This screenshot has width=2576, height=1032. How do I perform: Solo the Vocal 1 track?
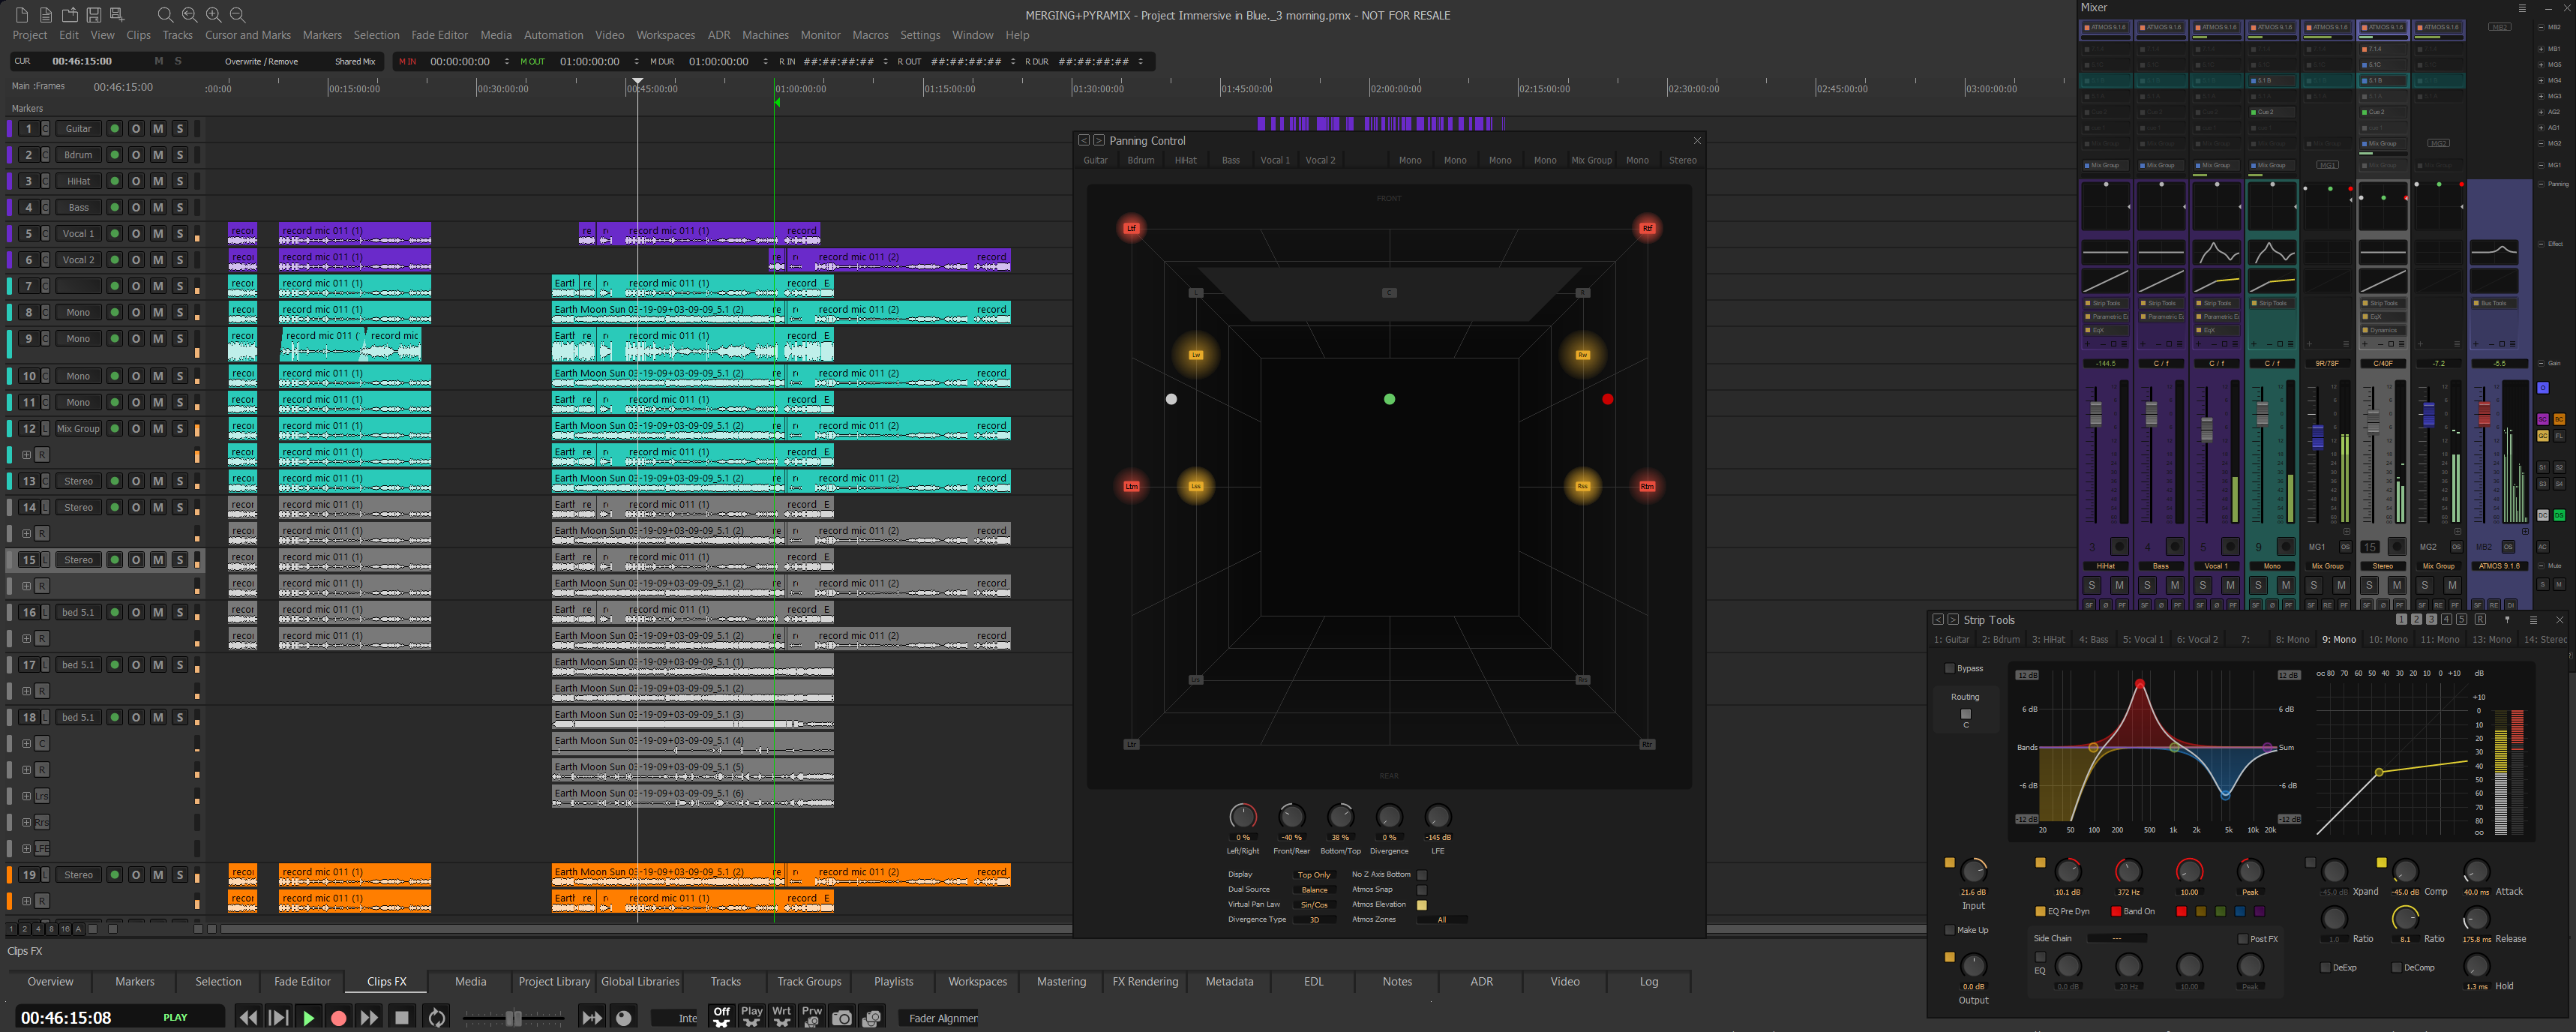pyautogui.click(x=179, y=233)
